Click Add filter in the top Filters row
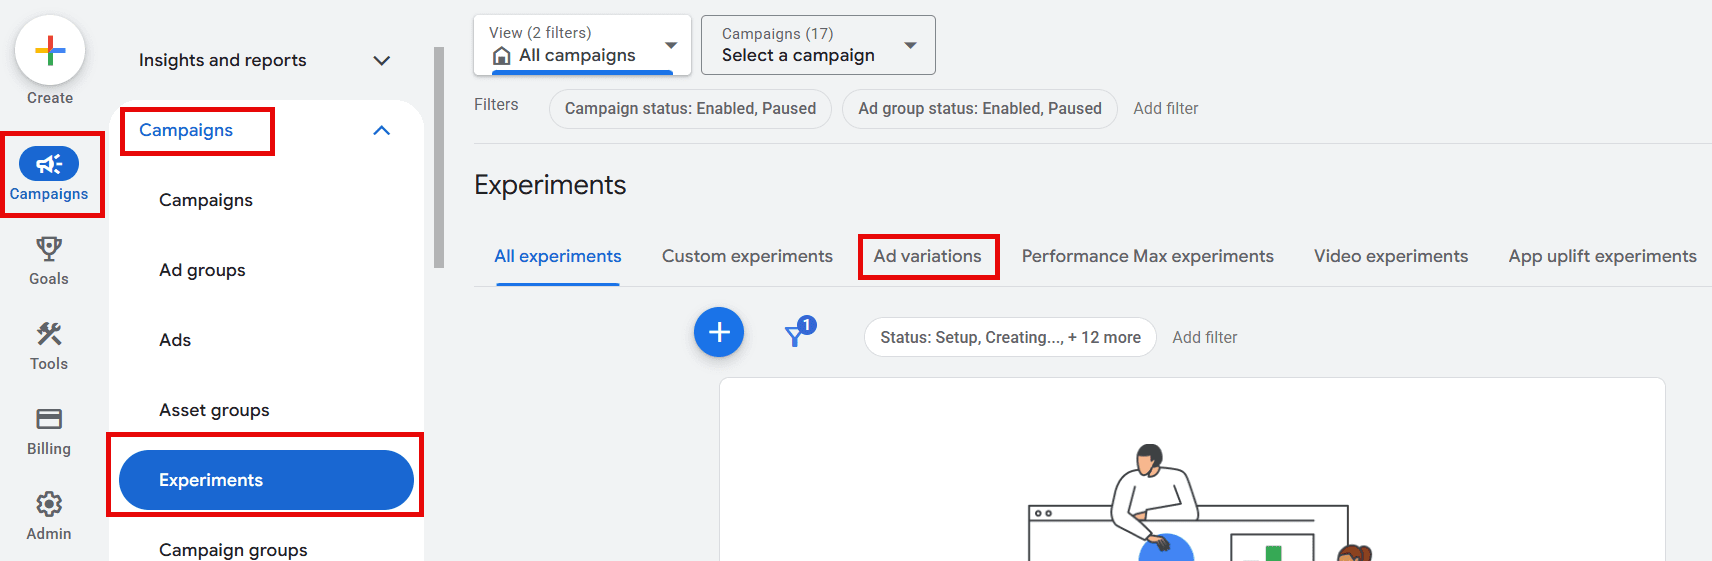 (1165, 108)
